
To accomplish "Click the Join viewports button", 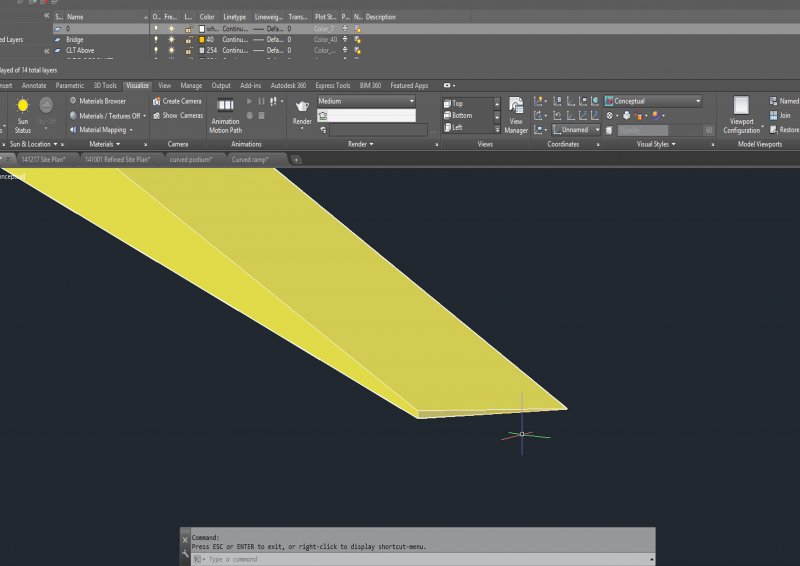I will tap(783, 115).
